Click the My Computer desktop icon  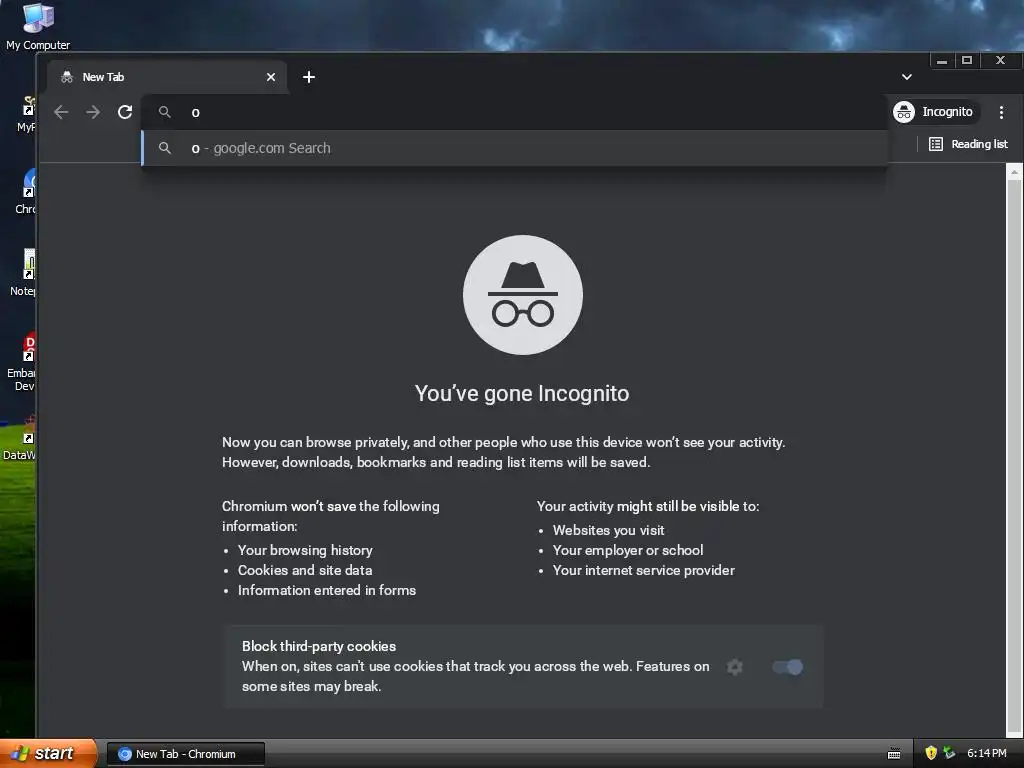pyautogui.click(x=38, y=26)
